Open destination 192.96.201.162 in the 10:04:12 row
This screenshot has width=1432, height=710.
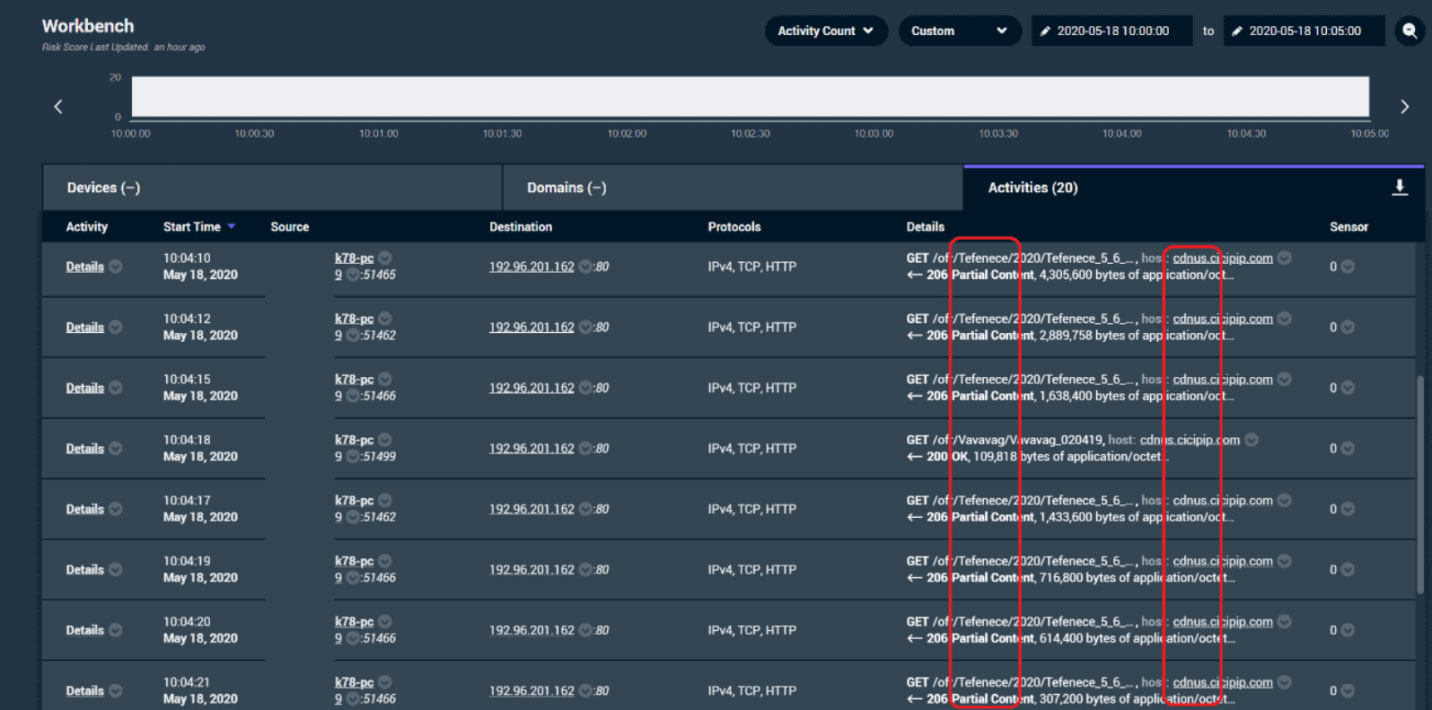(x=532, y=327)
